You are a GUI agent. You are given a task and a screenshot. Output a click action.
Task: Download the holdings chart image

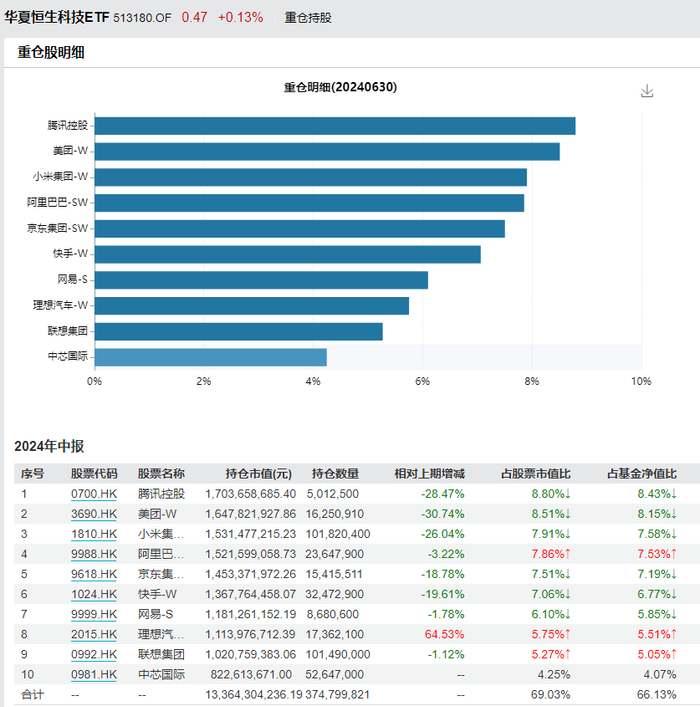pos(647,91)
